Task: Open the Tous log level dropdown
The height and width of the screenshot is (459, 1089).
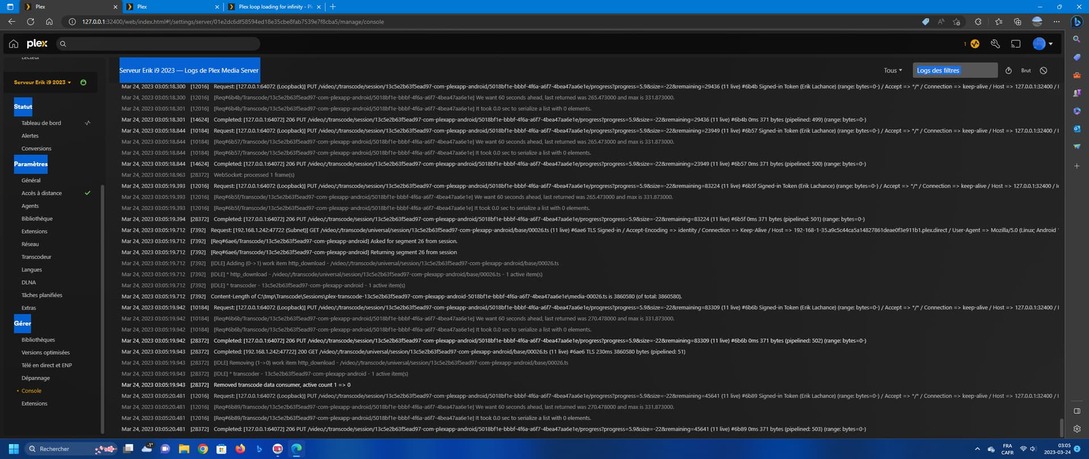Action: 892,70
